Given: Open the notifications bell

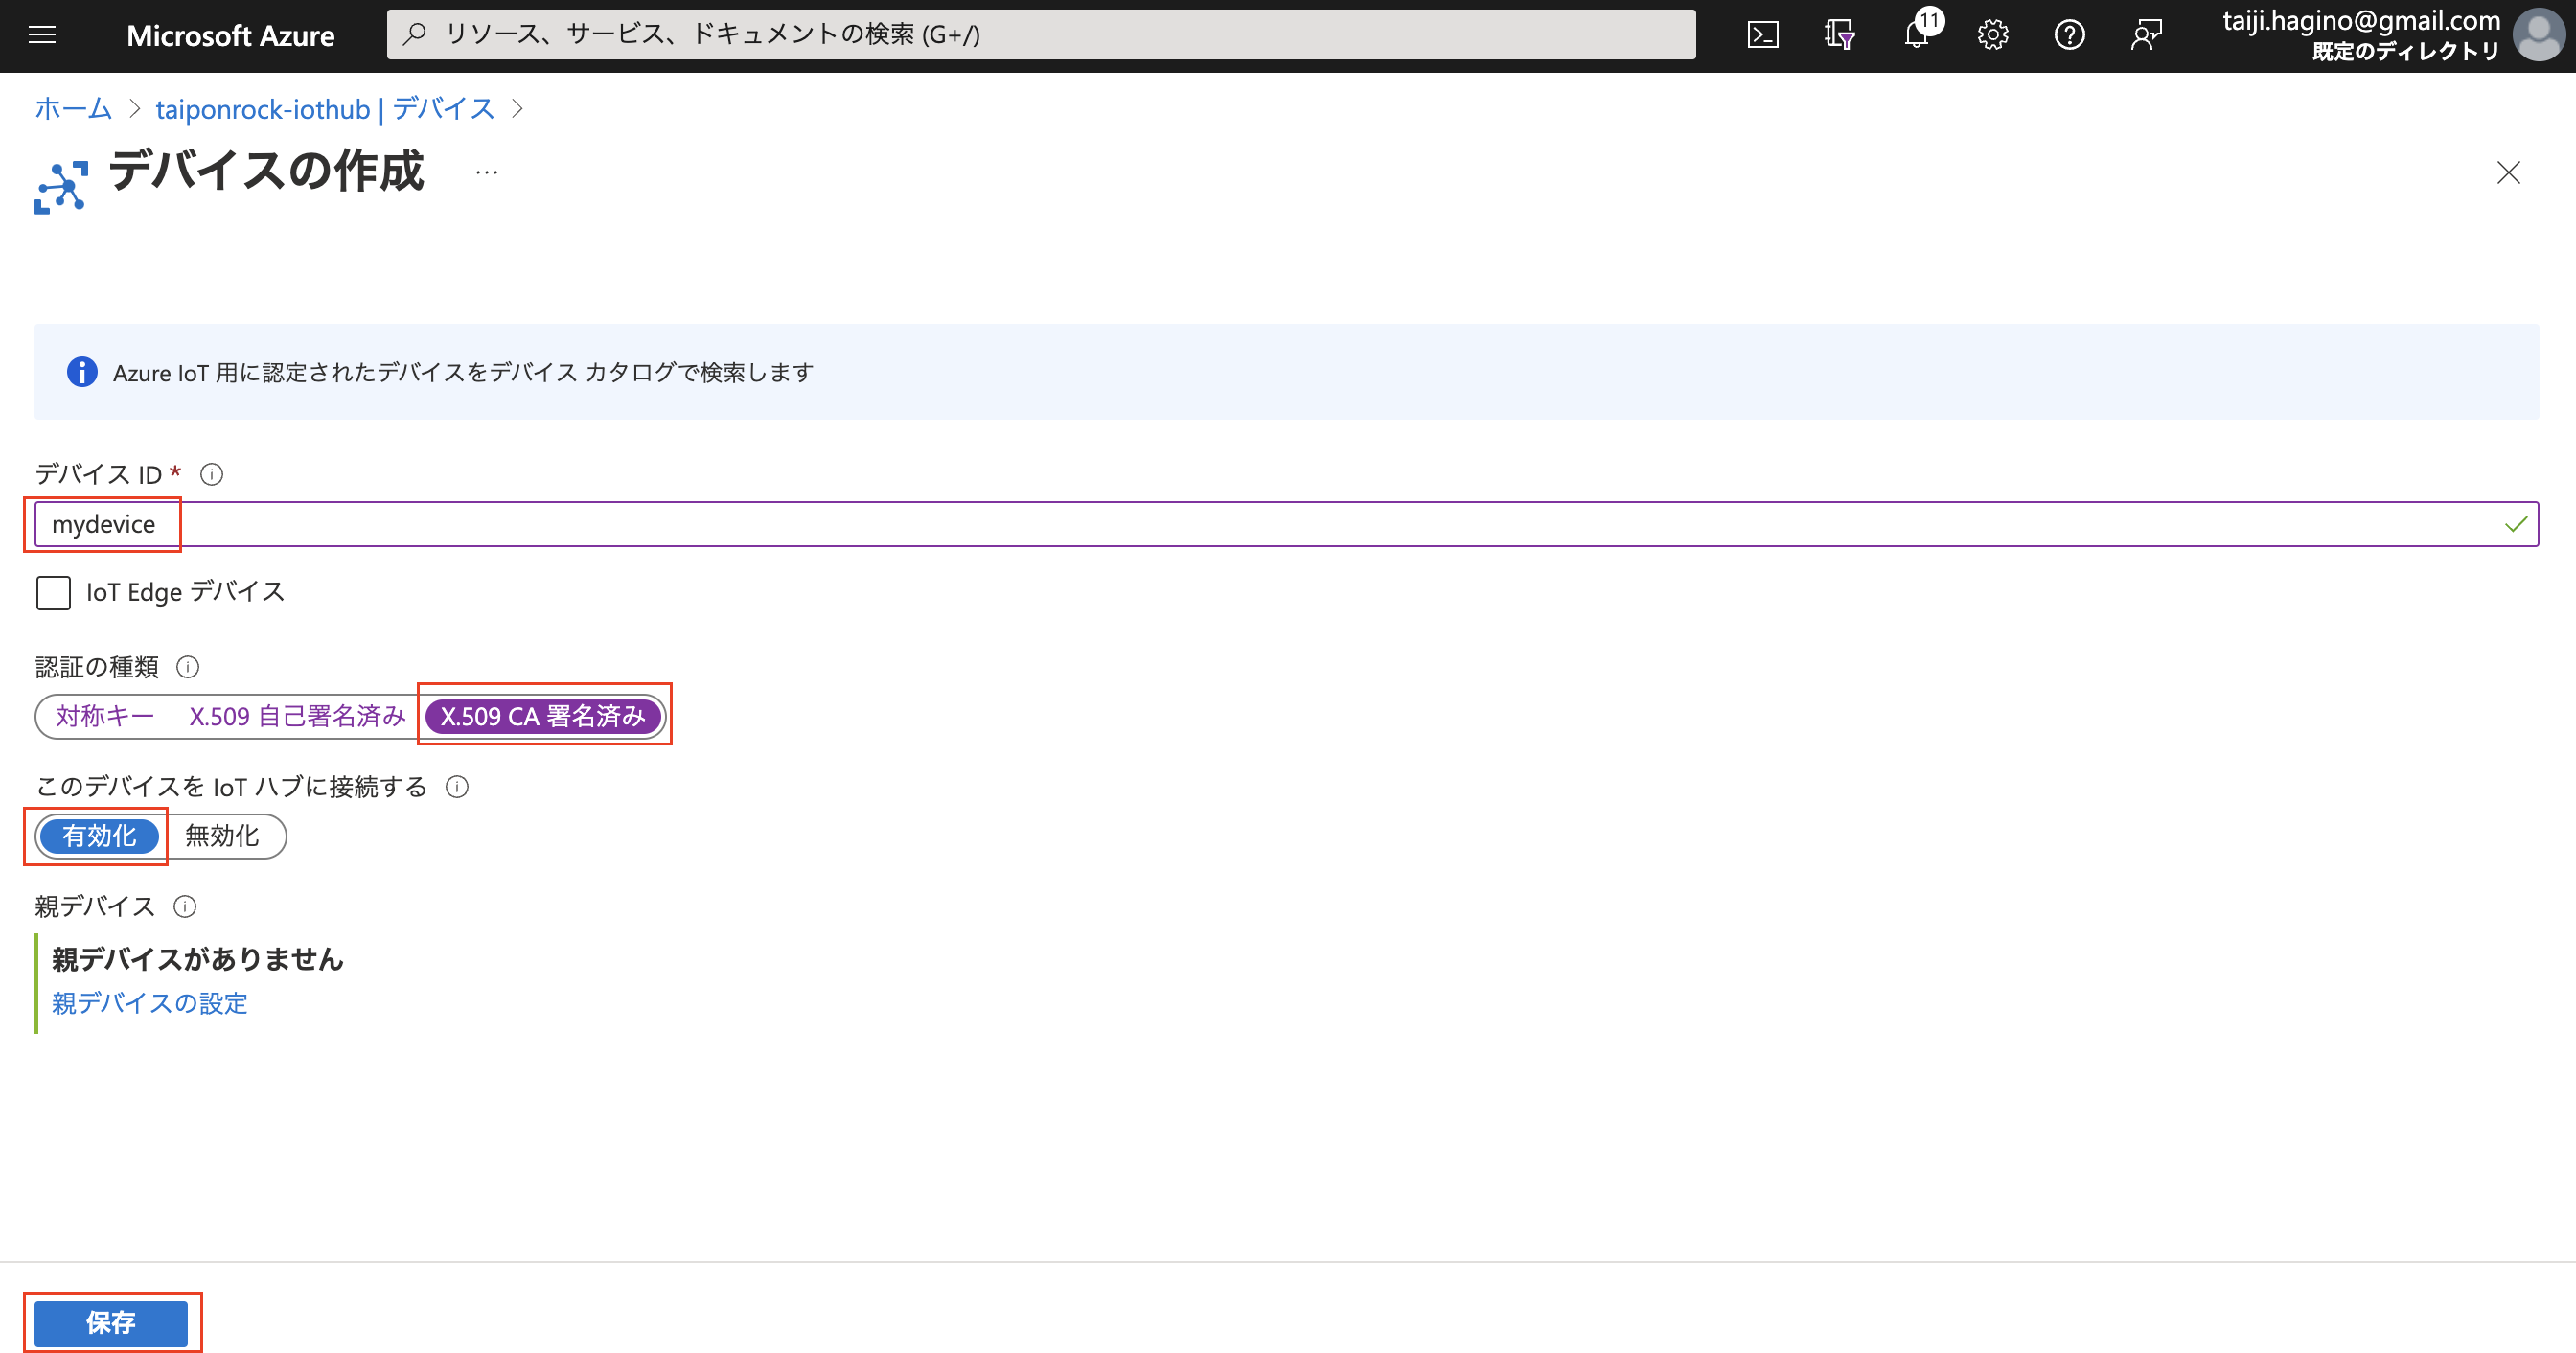Looking at the screenshot, I should point(1916,35).
